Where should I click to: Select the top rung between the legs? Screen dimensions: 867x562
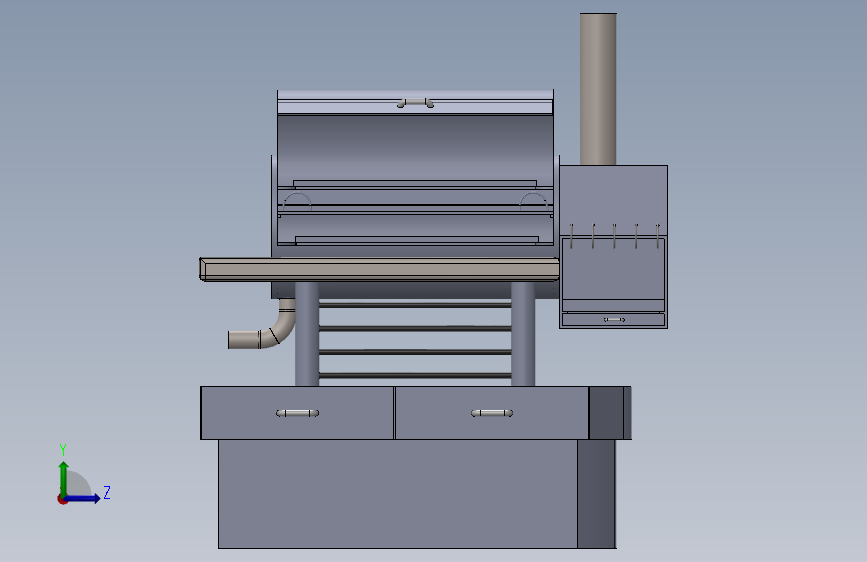[x=415, y=305]
